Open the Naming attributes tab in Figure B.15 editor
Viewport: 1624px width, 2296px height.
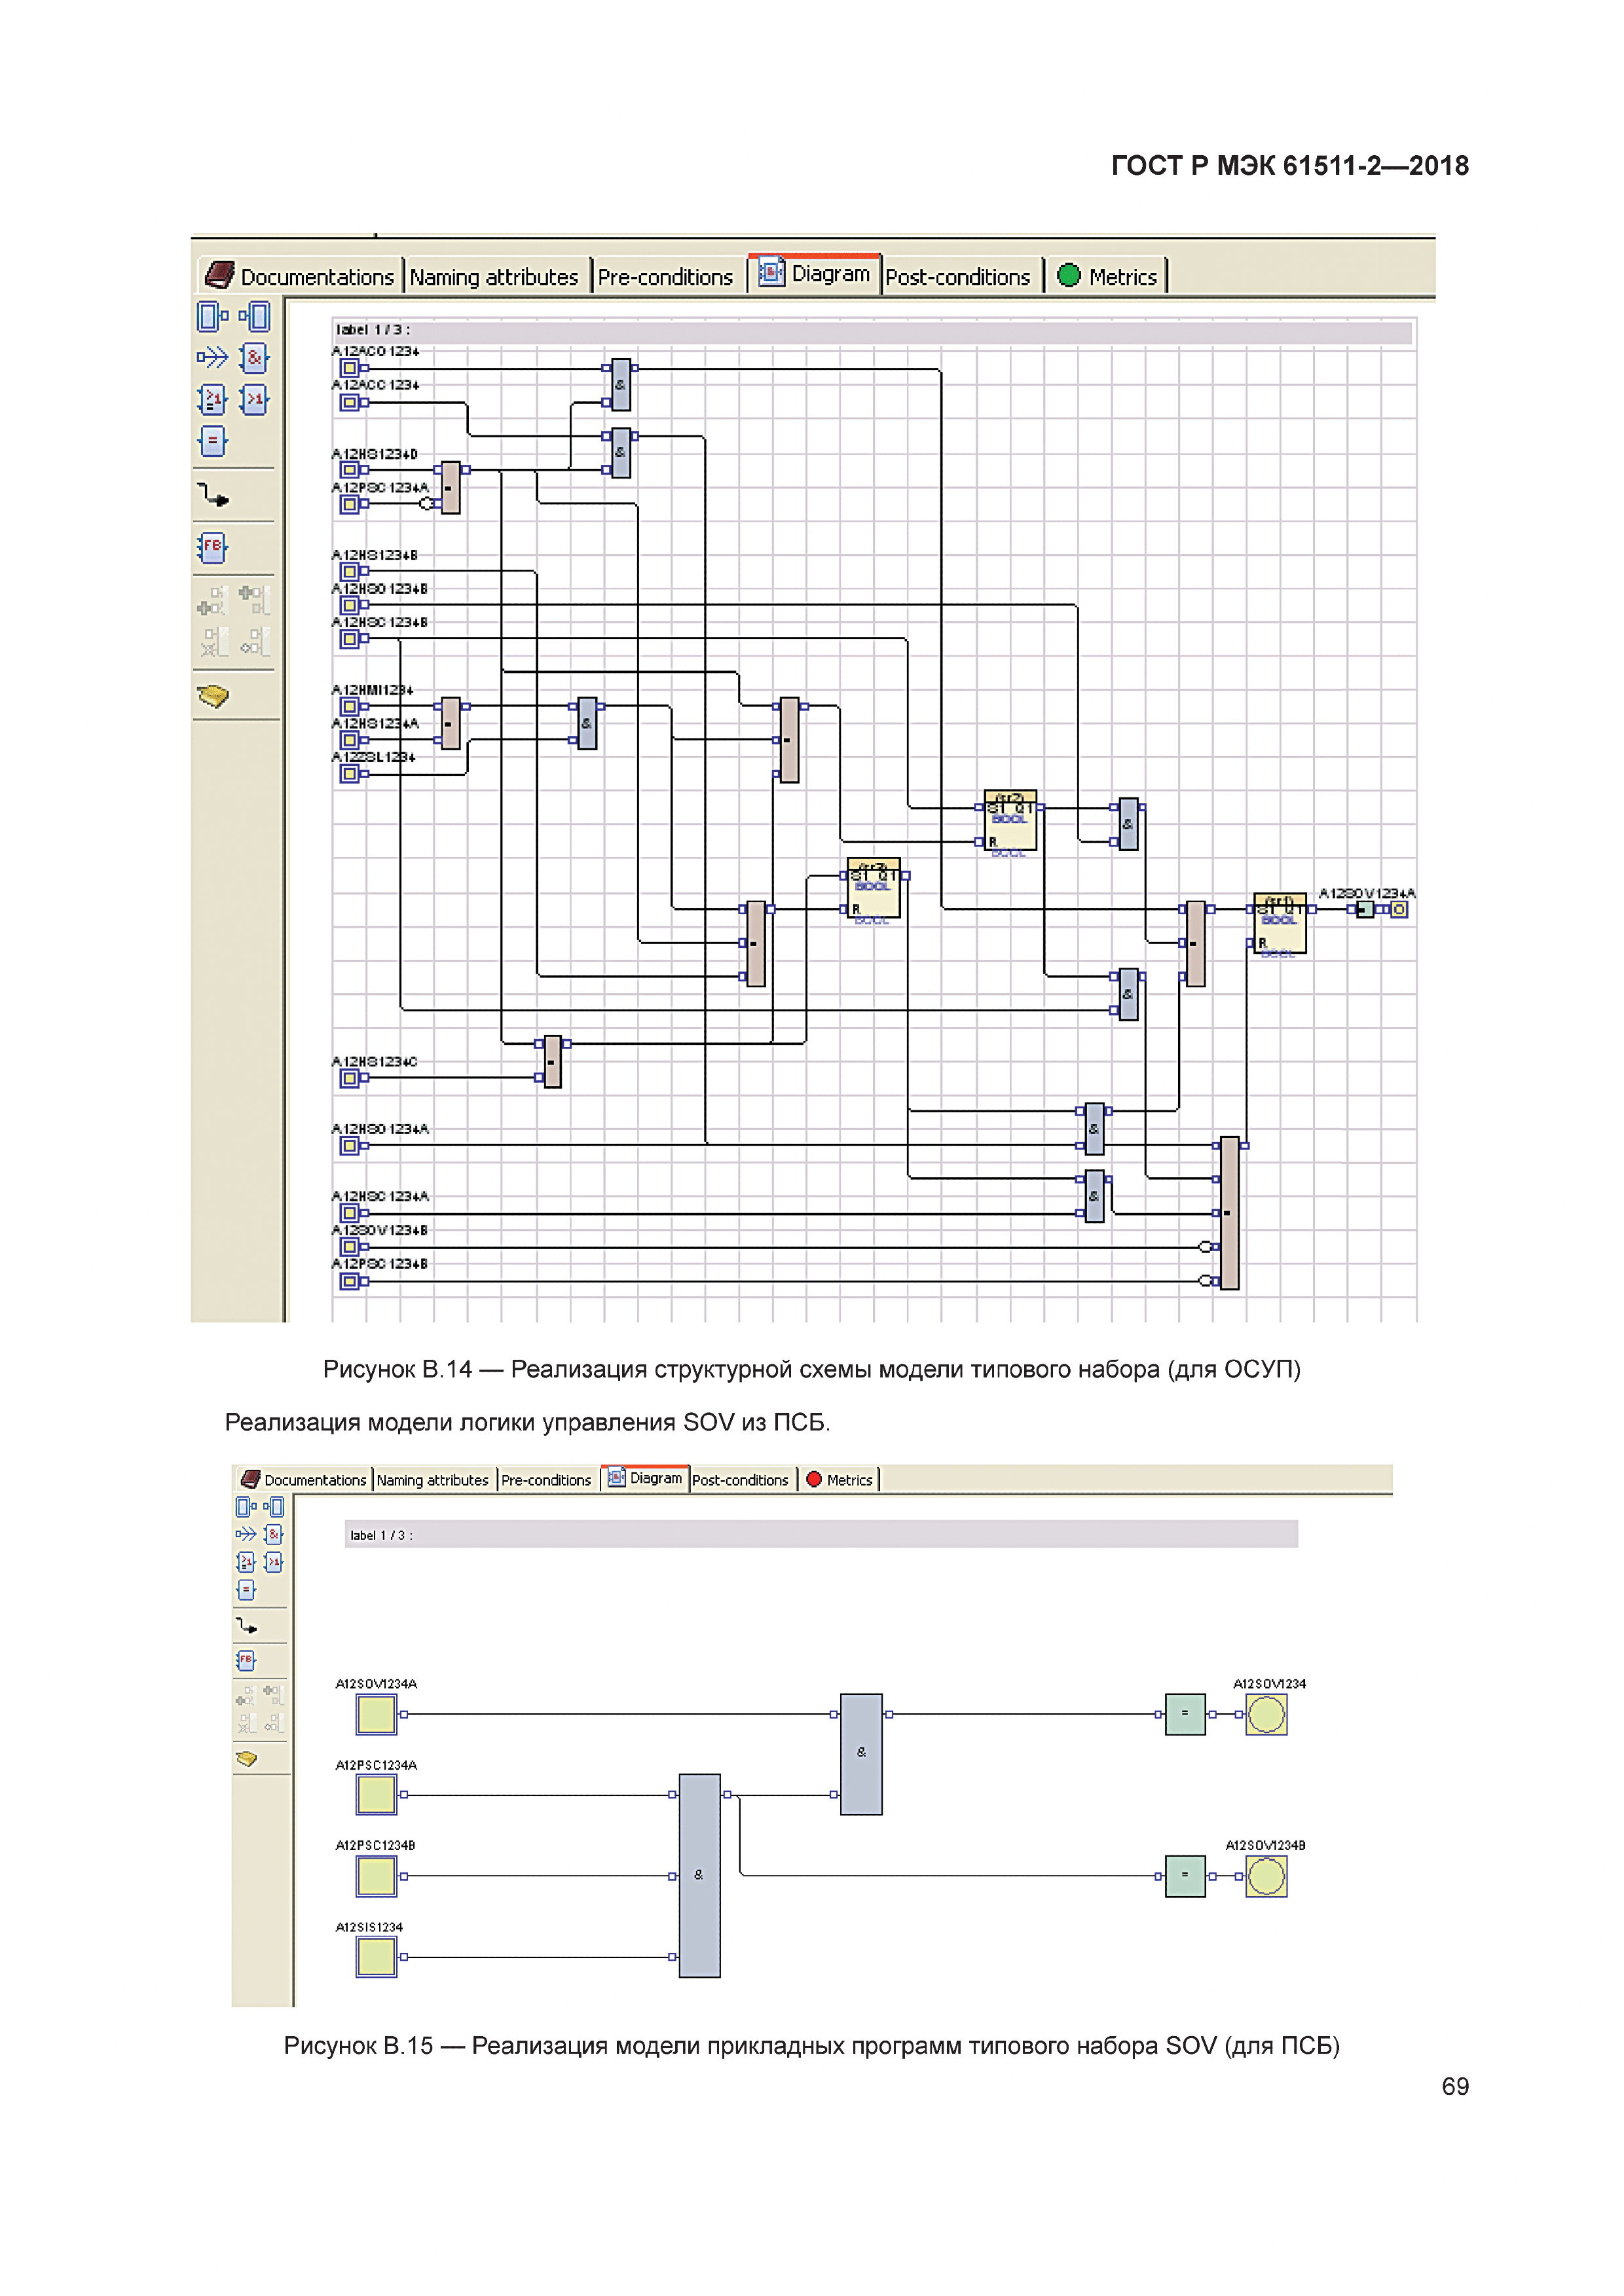(433, 1480)
